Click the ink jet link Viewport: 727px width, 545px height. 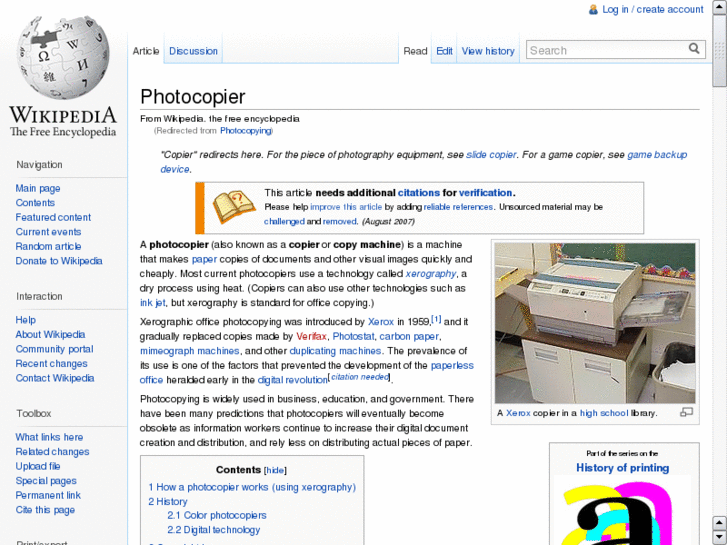tap(153, 303)
